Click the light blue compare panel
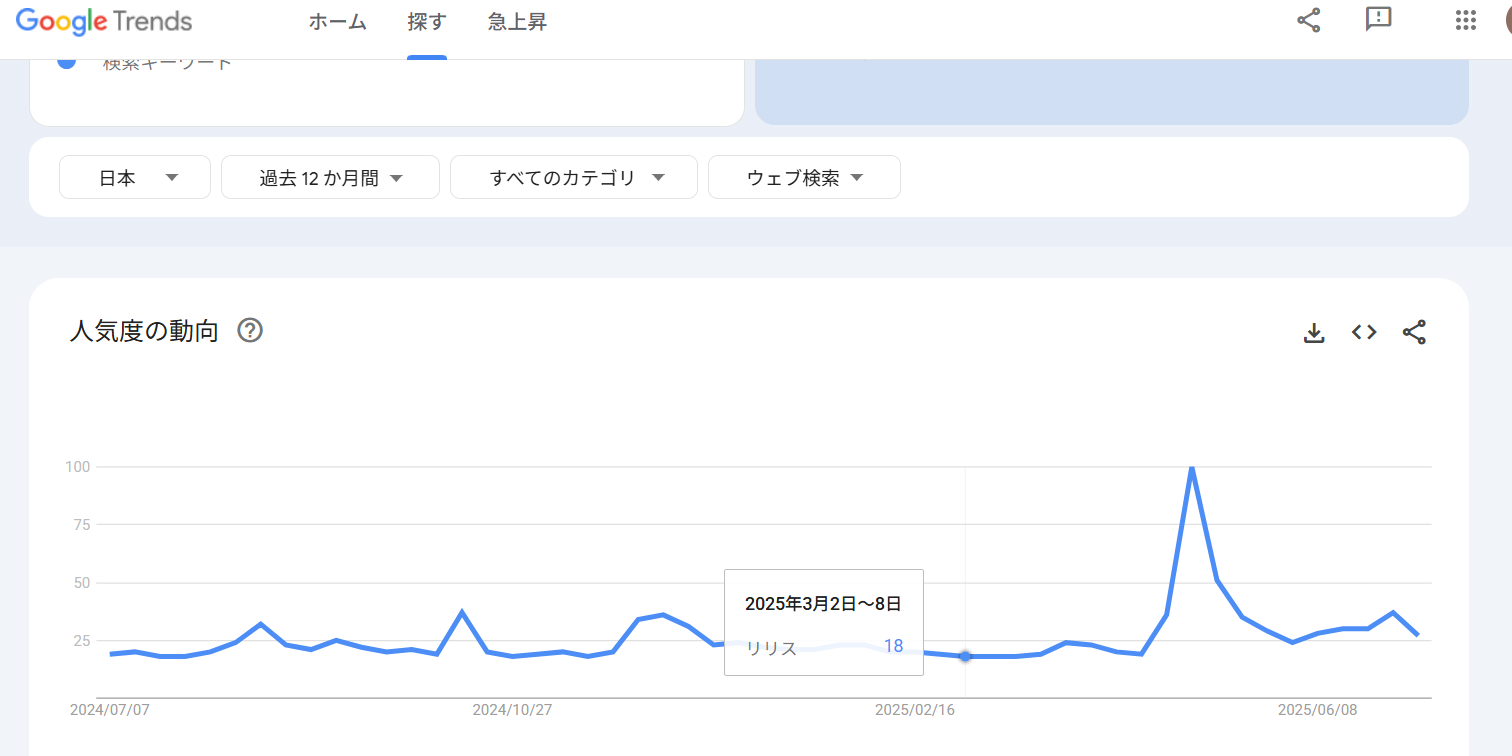This screenshot has width=1512, height=756. (1111, 92)
